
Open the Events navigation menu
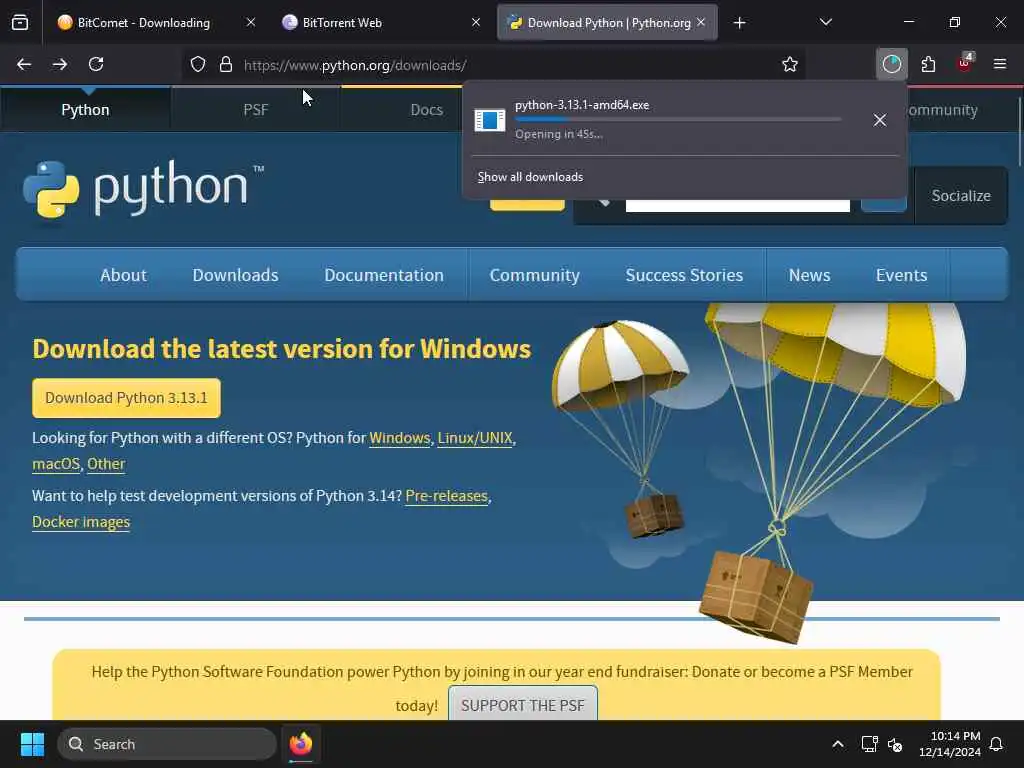(901, 275)
